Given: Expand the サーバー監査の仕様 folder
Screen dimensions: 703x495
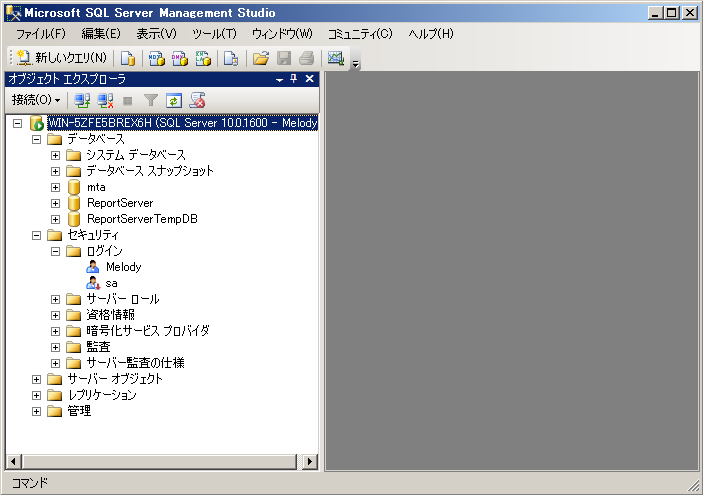Looking at the screenshot, I should [55, 363].
